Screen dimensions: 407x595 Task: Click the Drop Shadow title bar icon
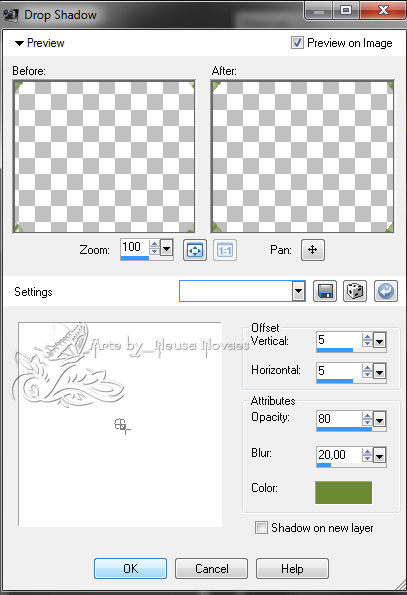[x=11, y=15]
